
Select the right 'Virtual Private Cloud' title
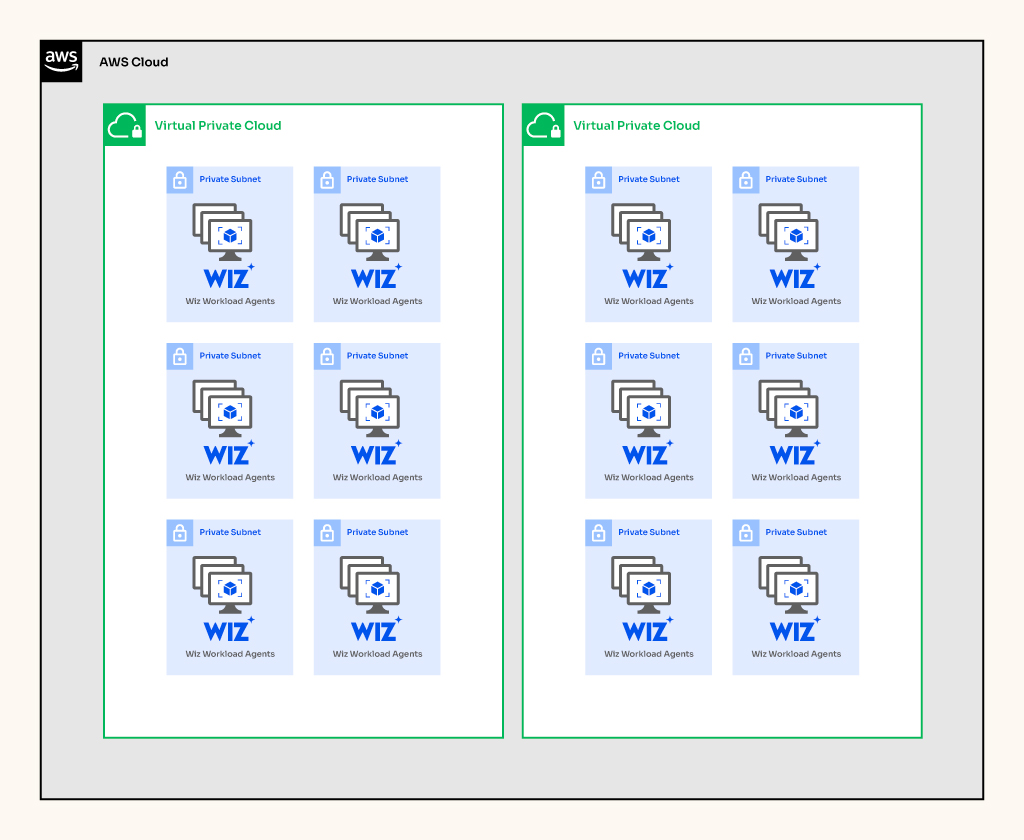click(637, 125)
